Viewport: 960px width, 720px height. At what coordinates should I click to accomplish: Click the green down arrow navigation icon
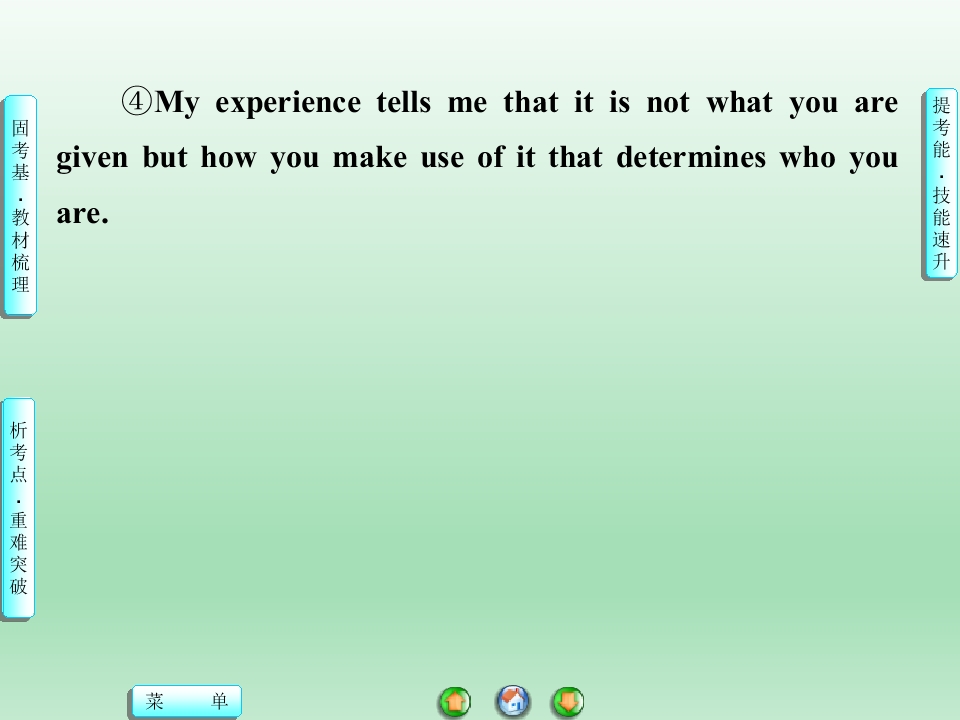tap(568, 702)
